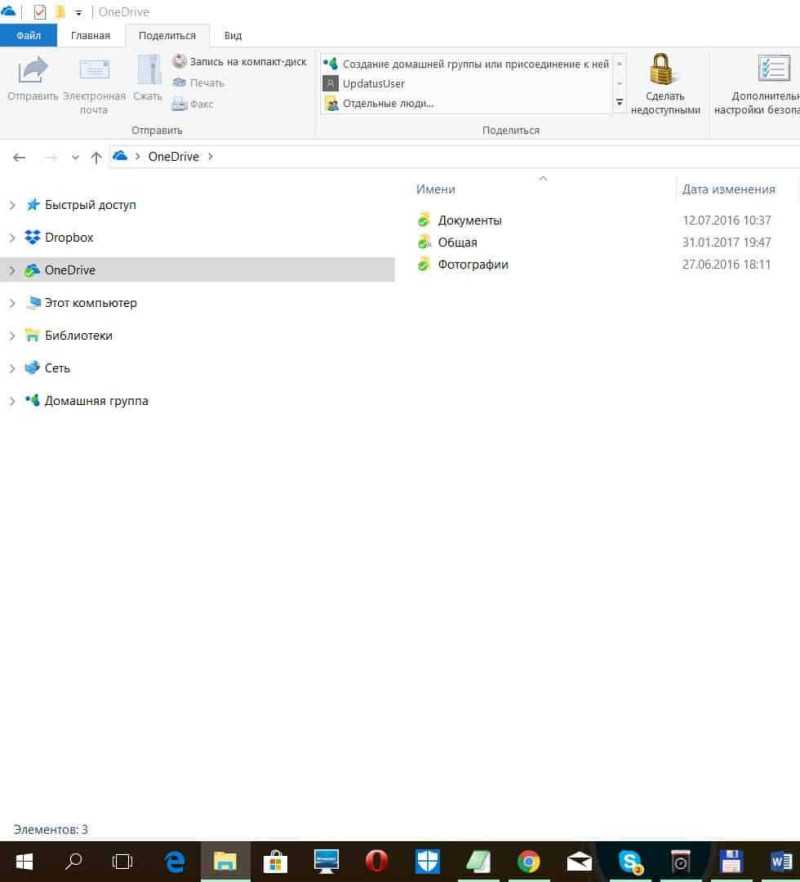Image resolution: width=800 pixels, height=882 pixels.
Task: Select the Поделиться ribbon tab
Action: pyautogui.click(x=167, y=35)
